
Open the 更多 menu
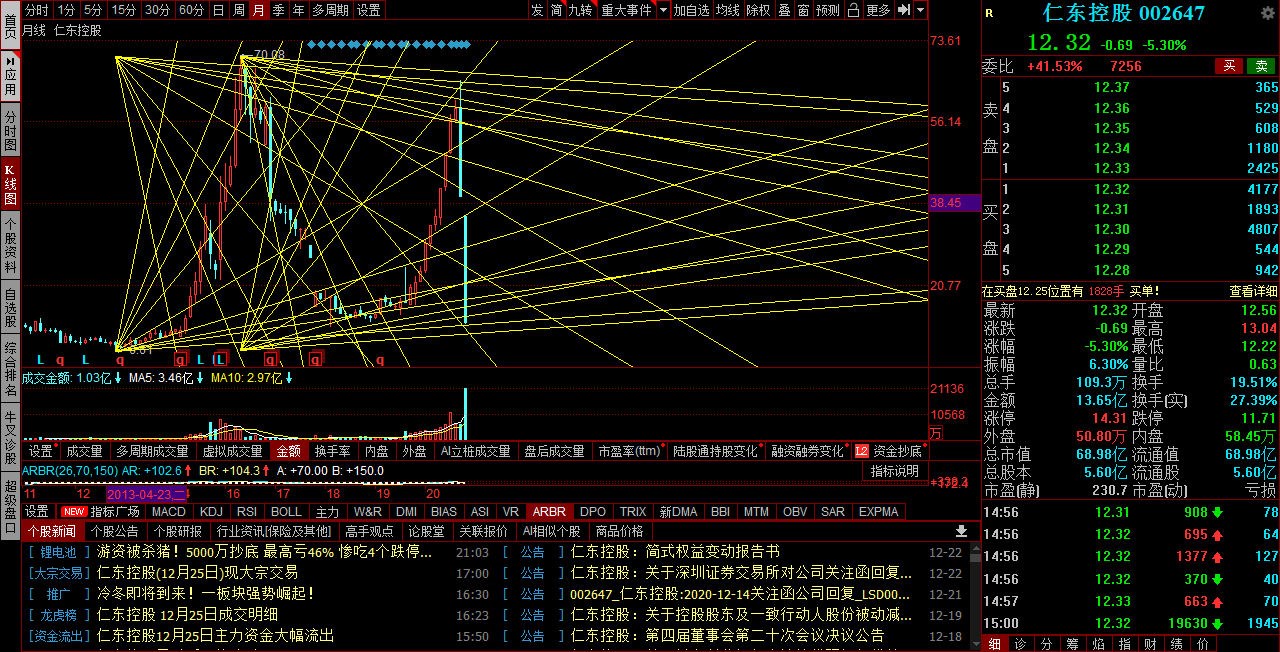(878, 10)
